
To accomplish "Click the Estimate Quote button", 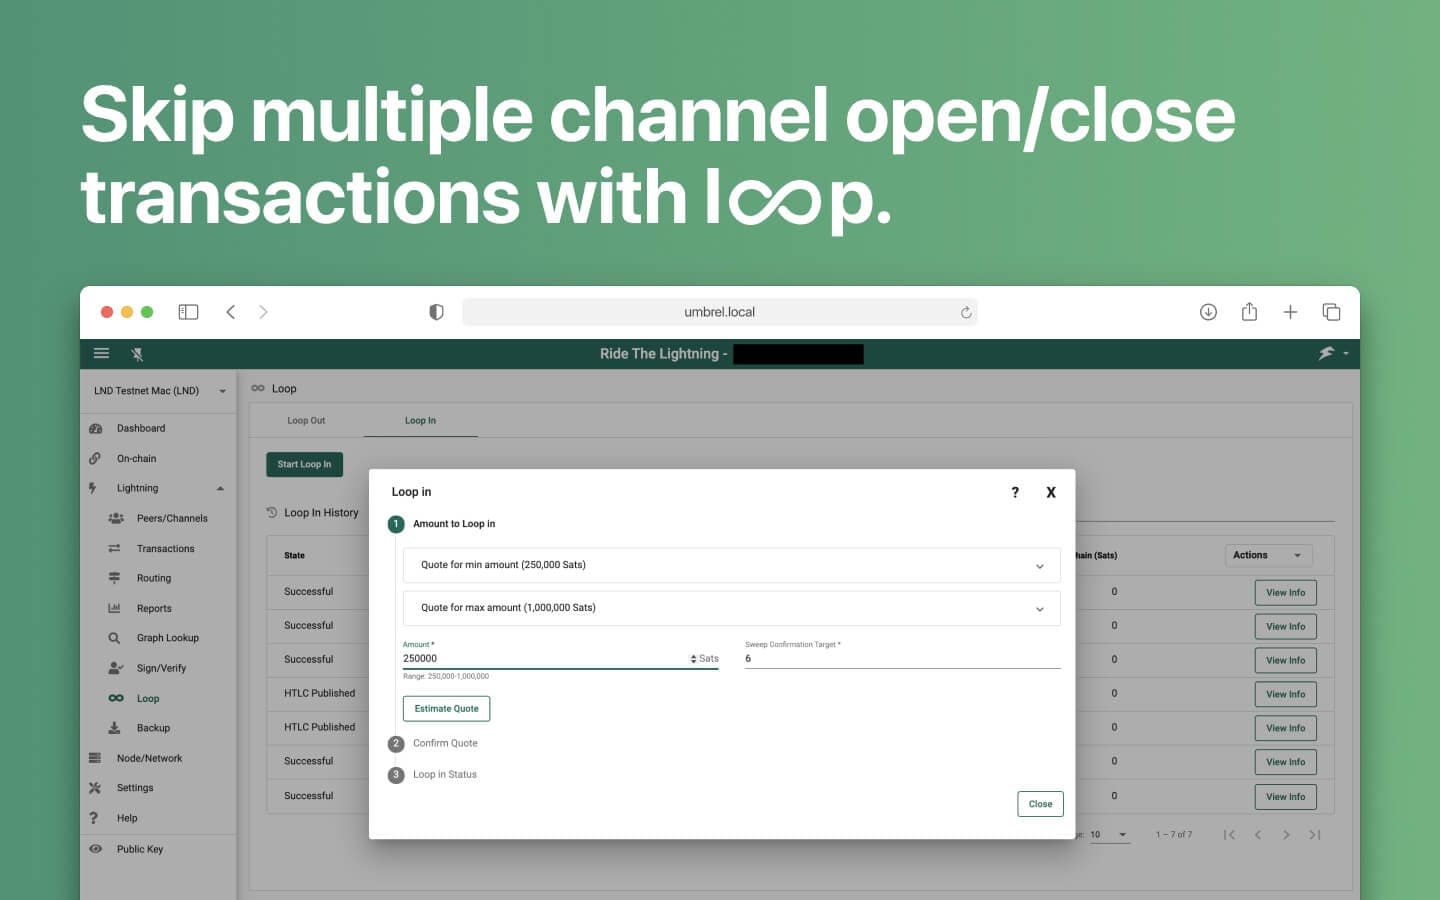I will [446, 709].
